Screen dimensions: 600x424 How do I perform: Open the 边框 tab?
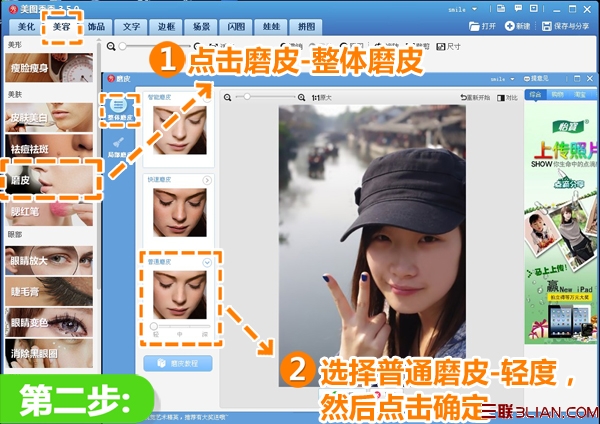click(166, 27)
